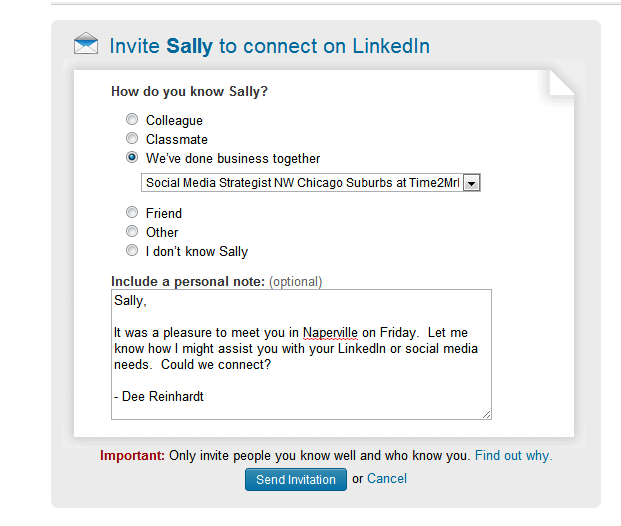Open the Find out why link
This screenshot has width=621, height=526.
[514, 455]
